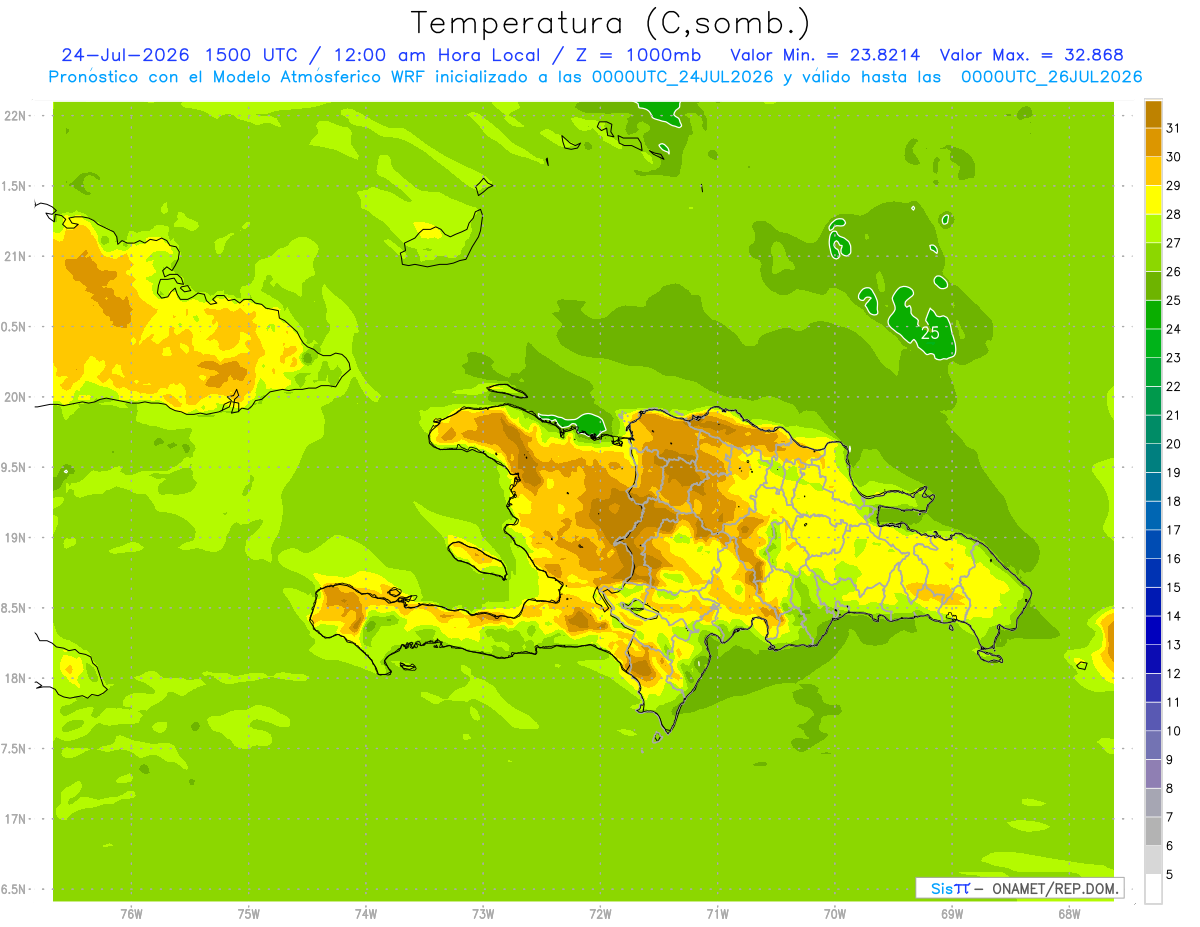Pick legend swatch between 26 and 27

pyautogui.click(x=1153, y=257)
